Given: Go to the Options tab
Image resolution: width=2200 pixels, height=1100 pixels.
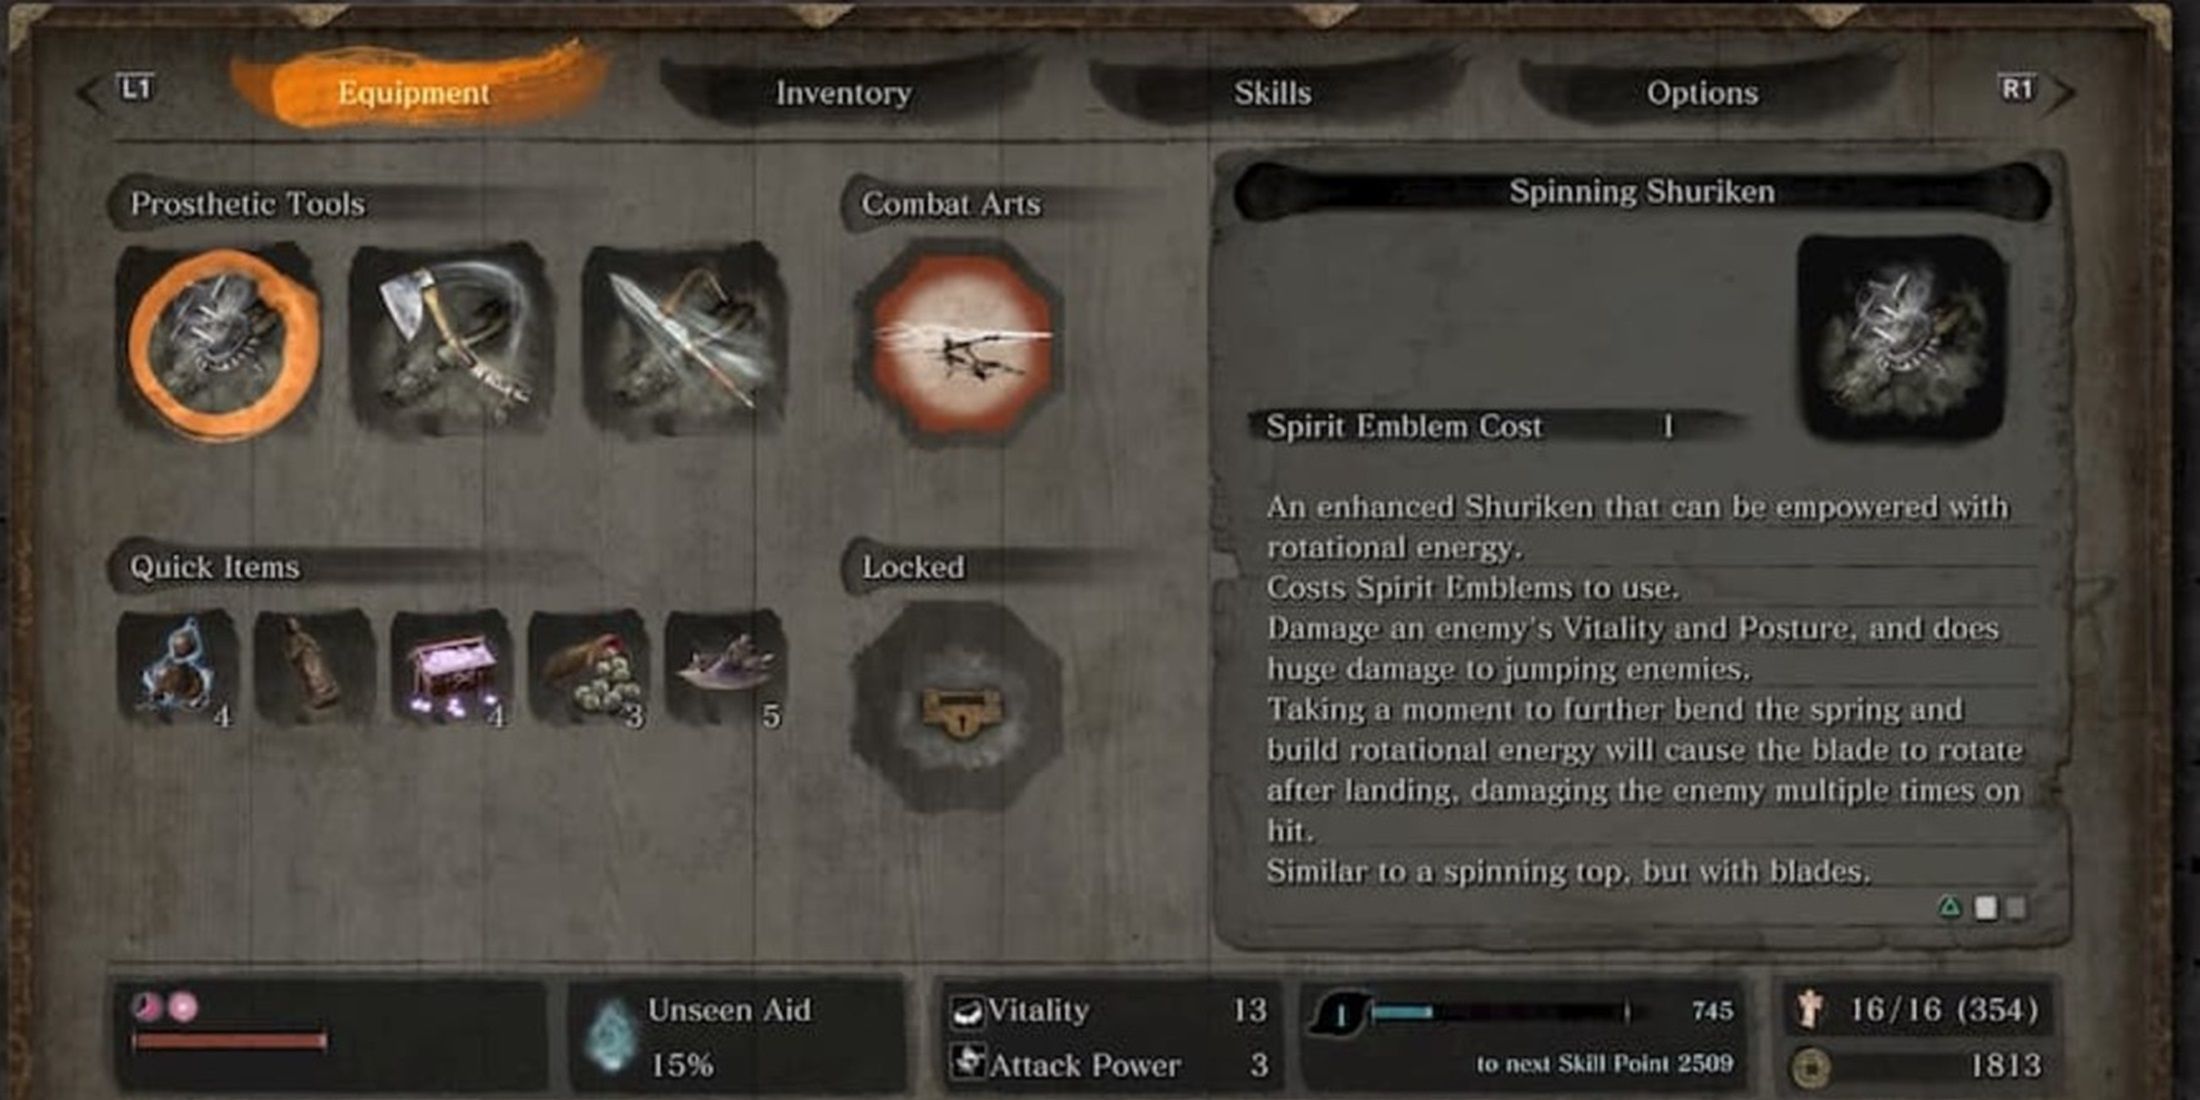Looking at the screenshot, I should (x=1702, y=92).
